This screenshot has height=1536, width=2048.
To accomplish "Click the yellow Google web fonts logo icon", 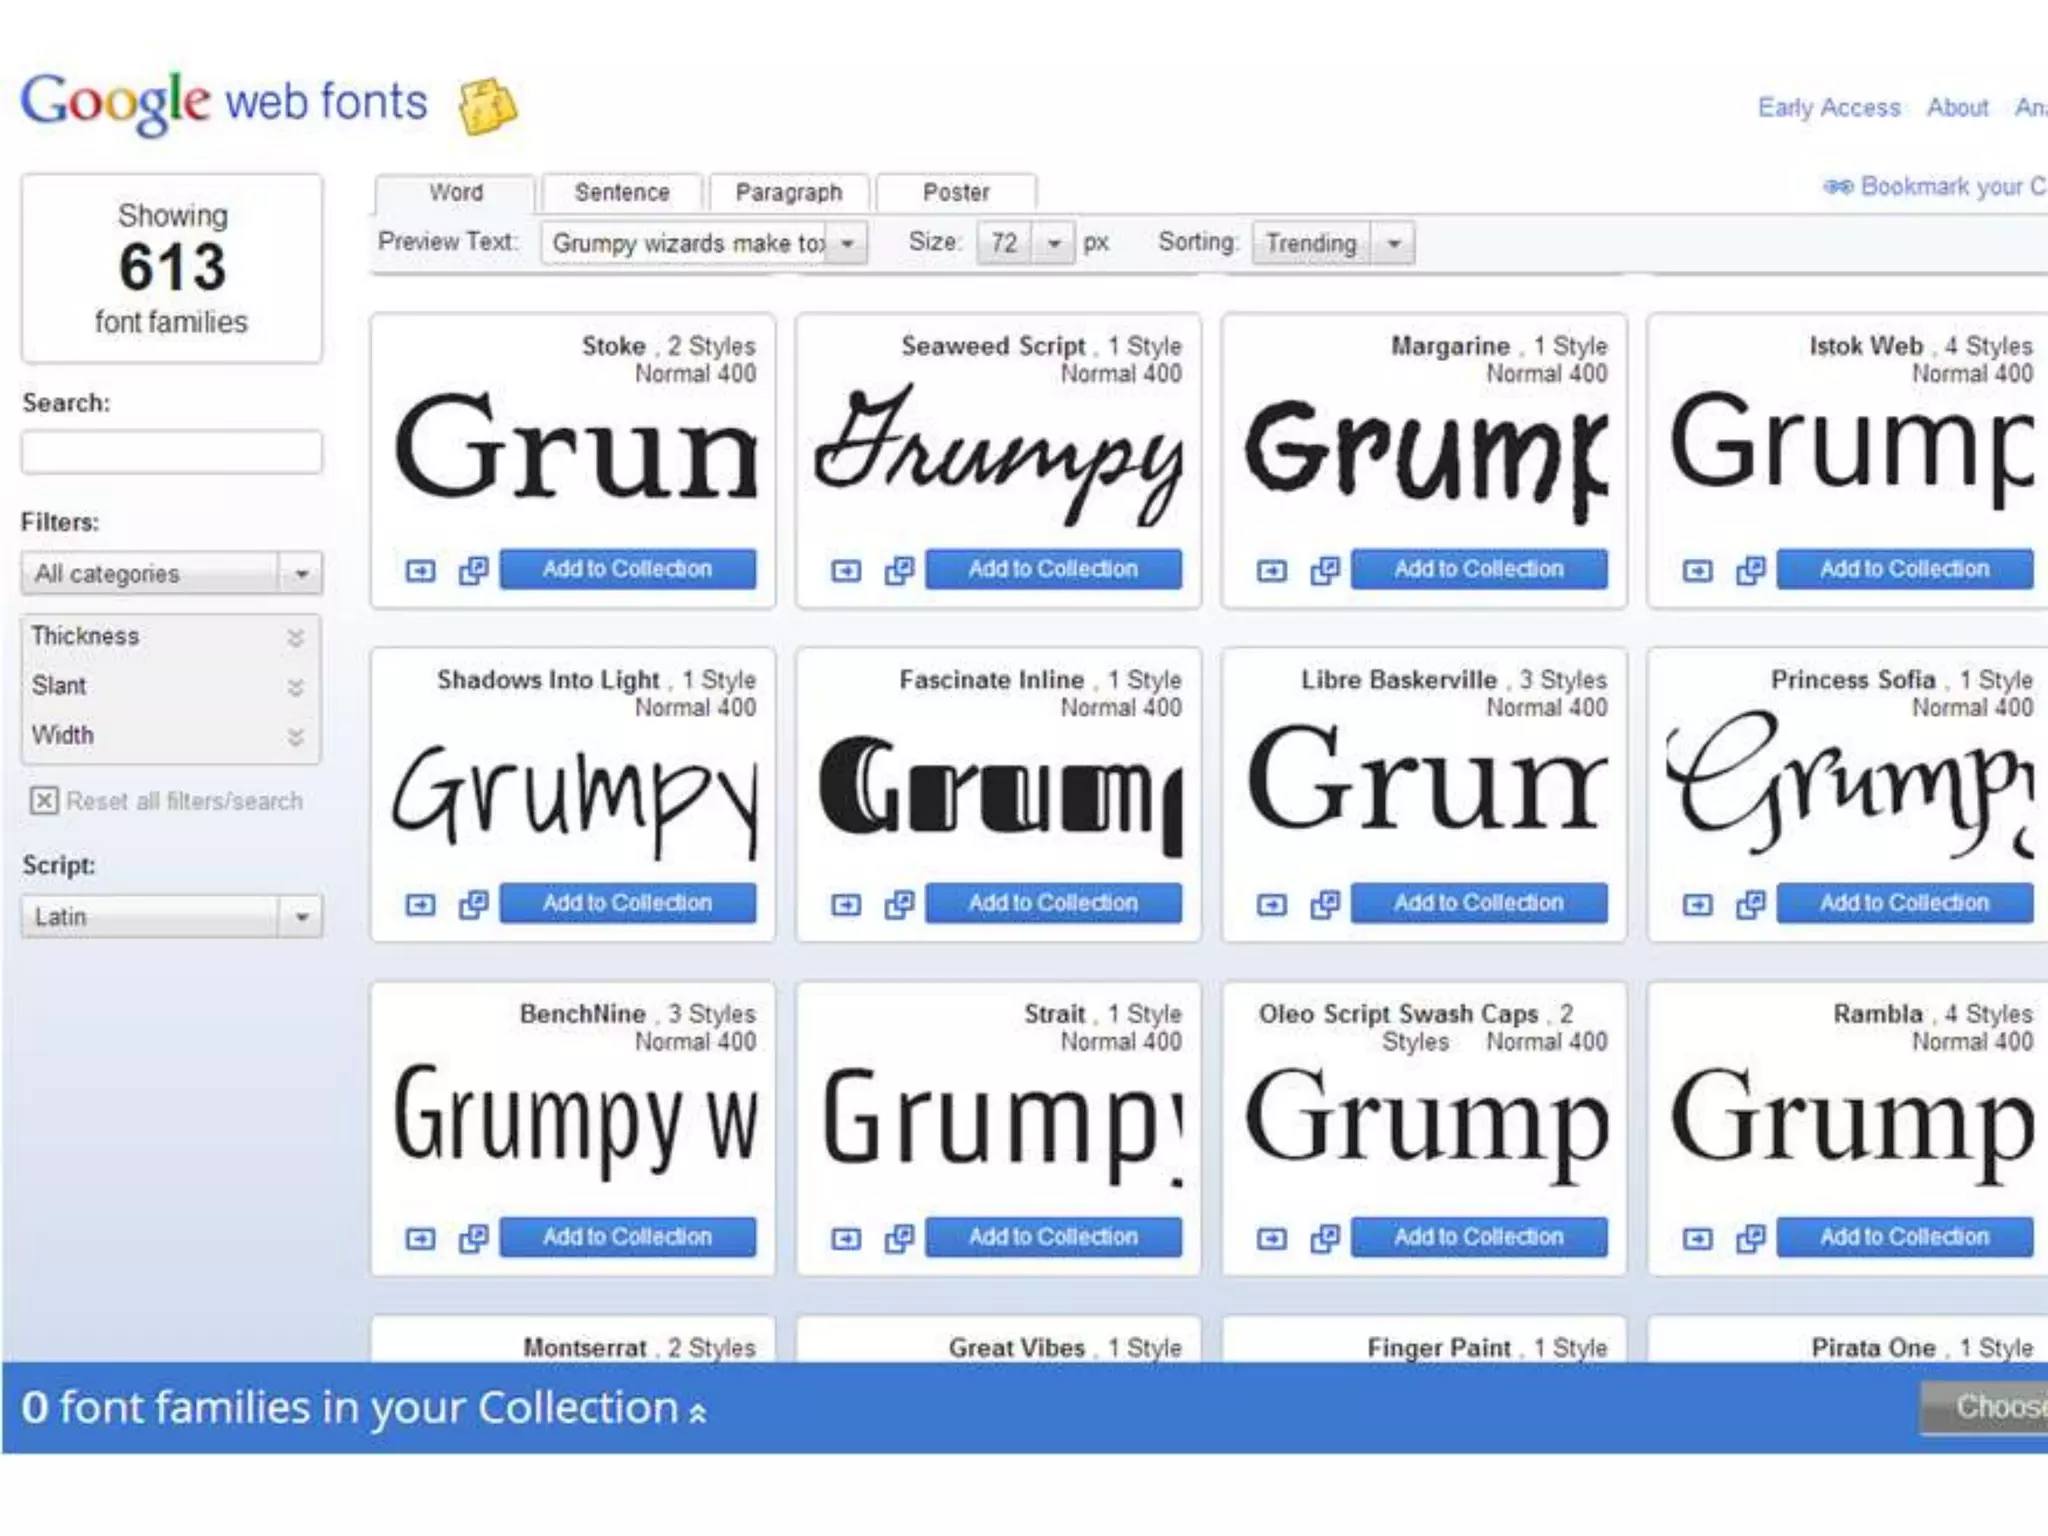I will point(487,106).
